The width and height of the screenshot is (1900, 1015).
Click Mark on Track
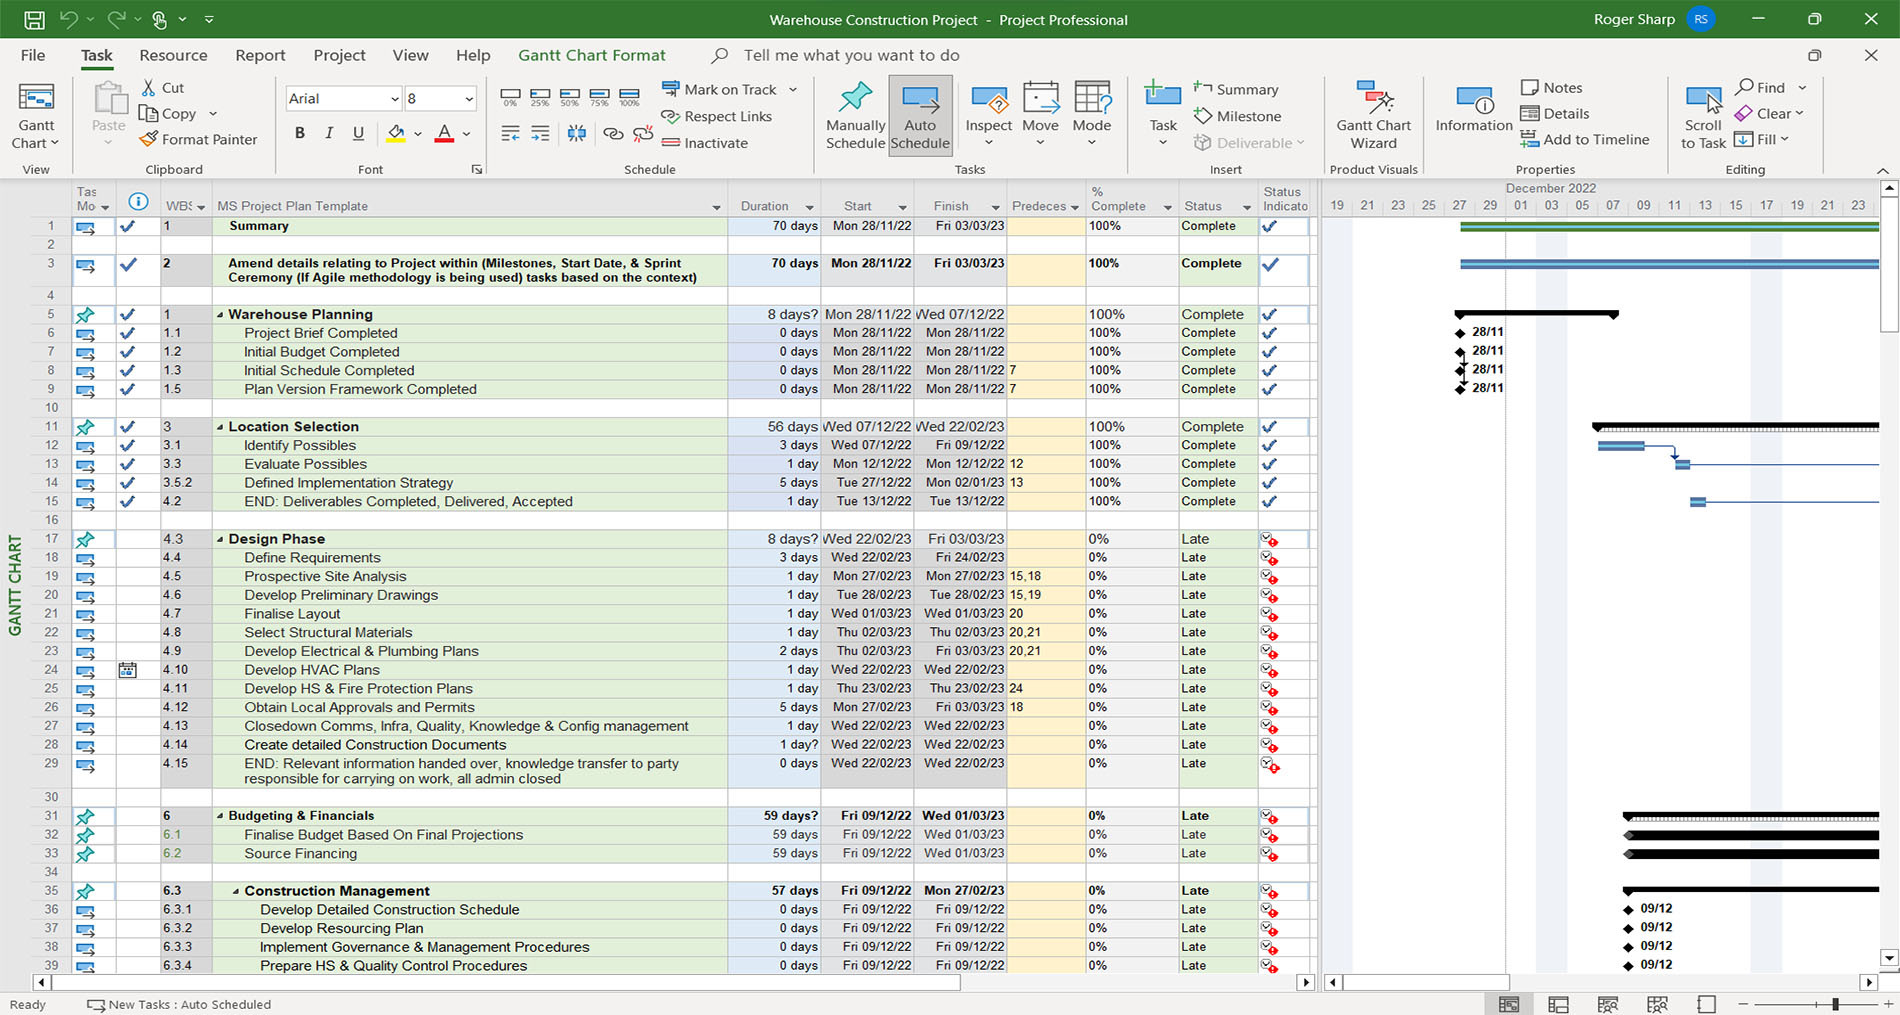[x=719, y=89]
